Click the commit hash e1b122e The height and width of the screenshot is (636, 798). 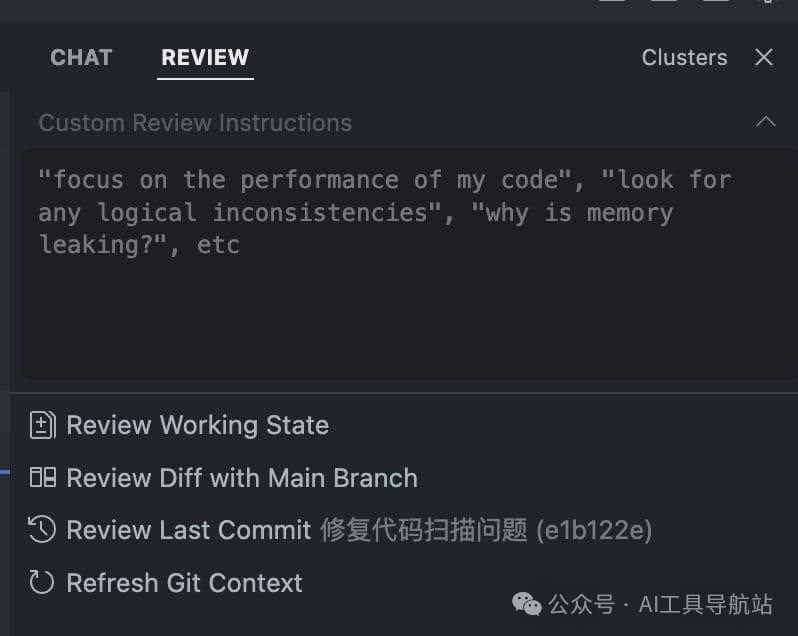[594, 529]
